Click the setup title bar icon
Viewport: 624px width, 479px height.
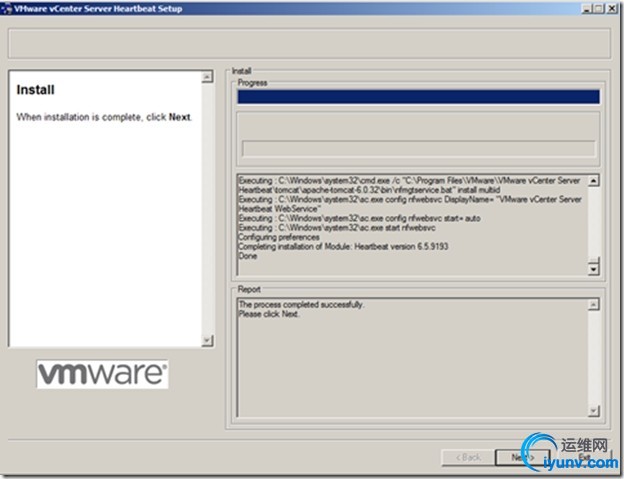coord(6,8)
